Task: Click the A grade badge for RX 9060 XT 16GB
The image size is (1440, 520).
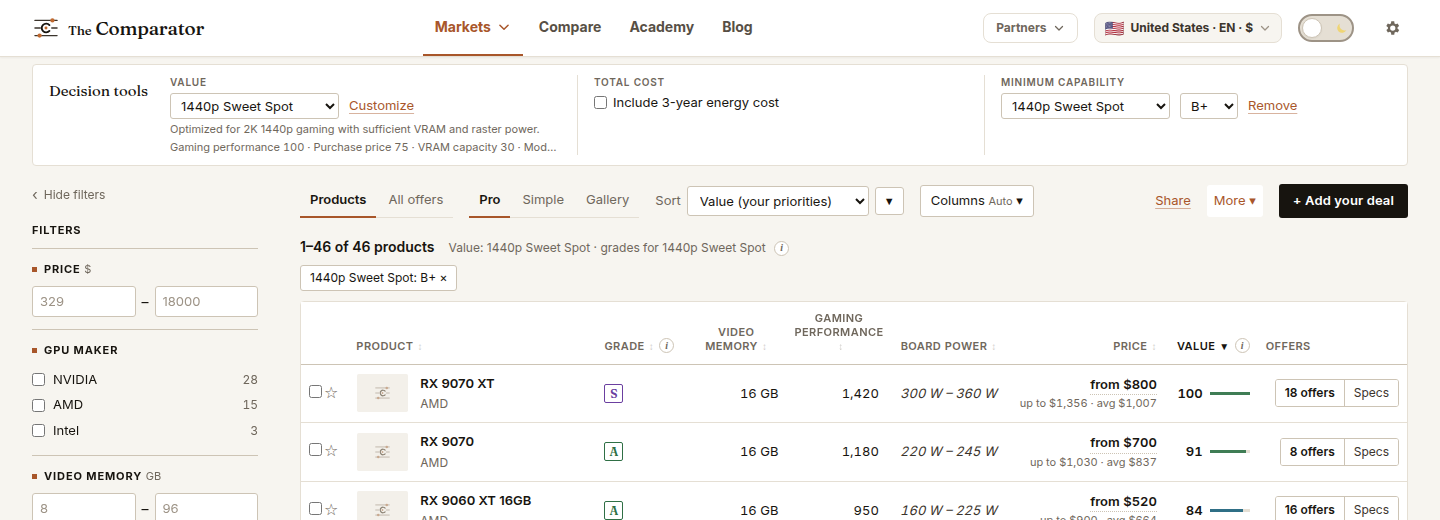Action: point(614,510)
